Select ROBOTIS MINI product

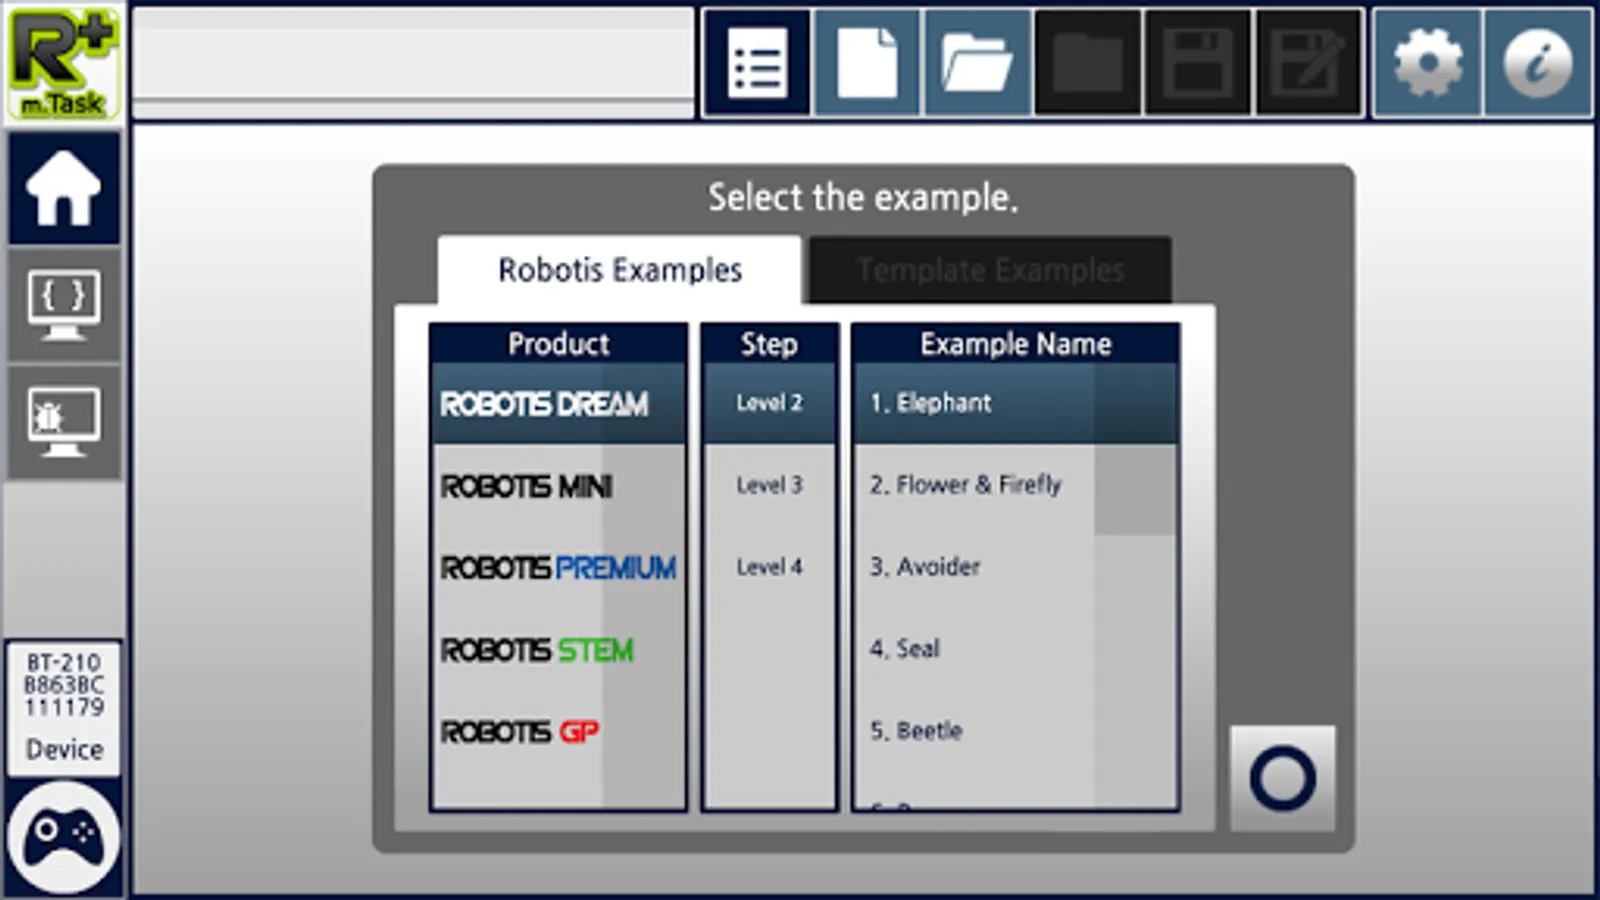coord(558,486)
